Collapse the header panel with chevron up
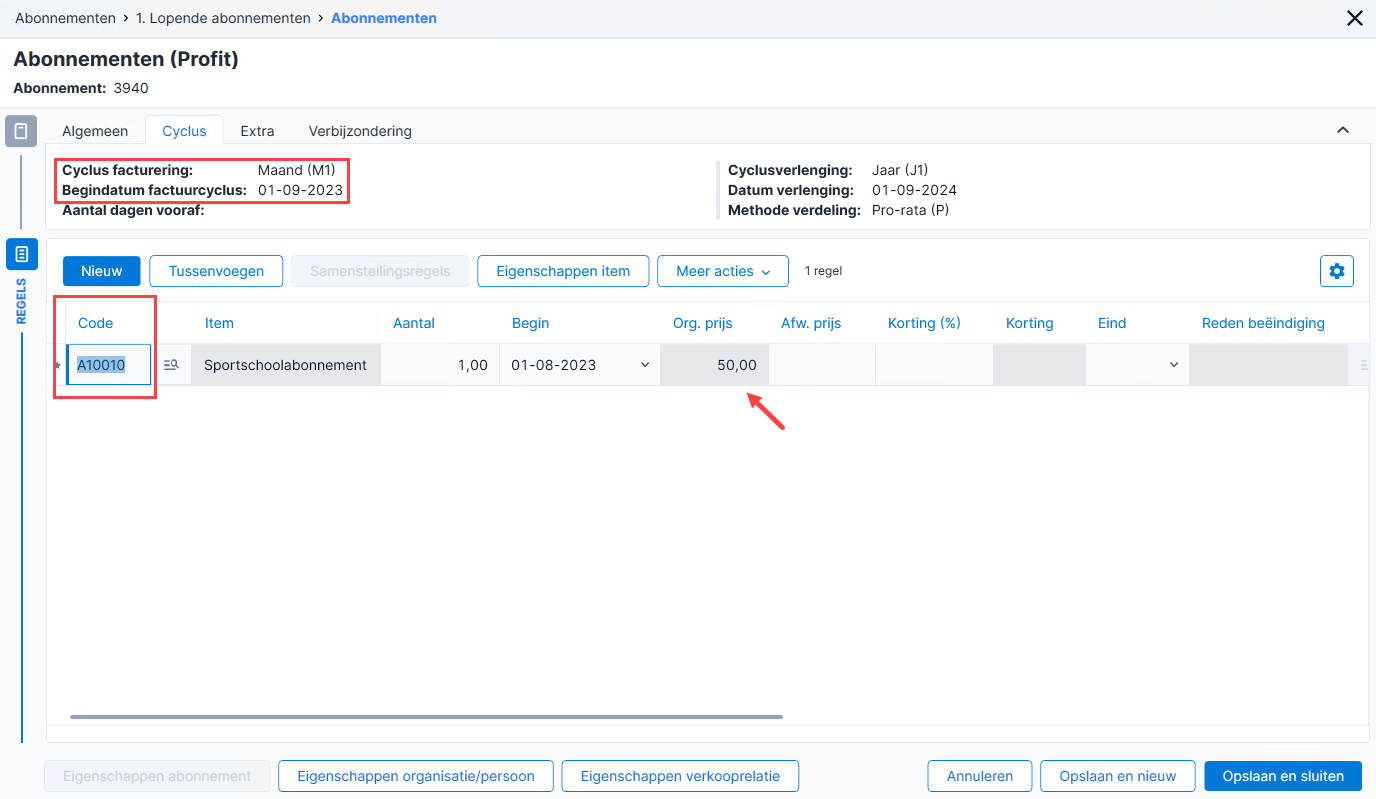 tap(1343, 130)
